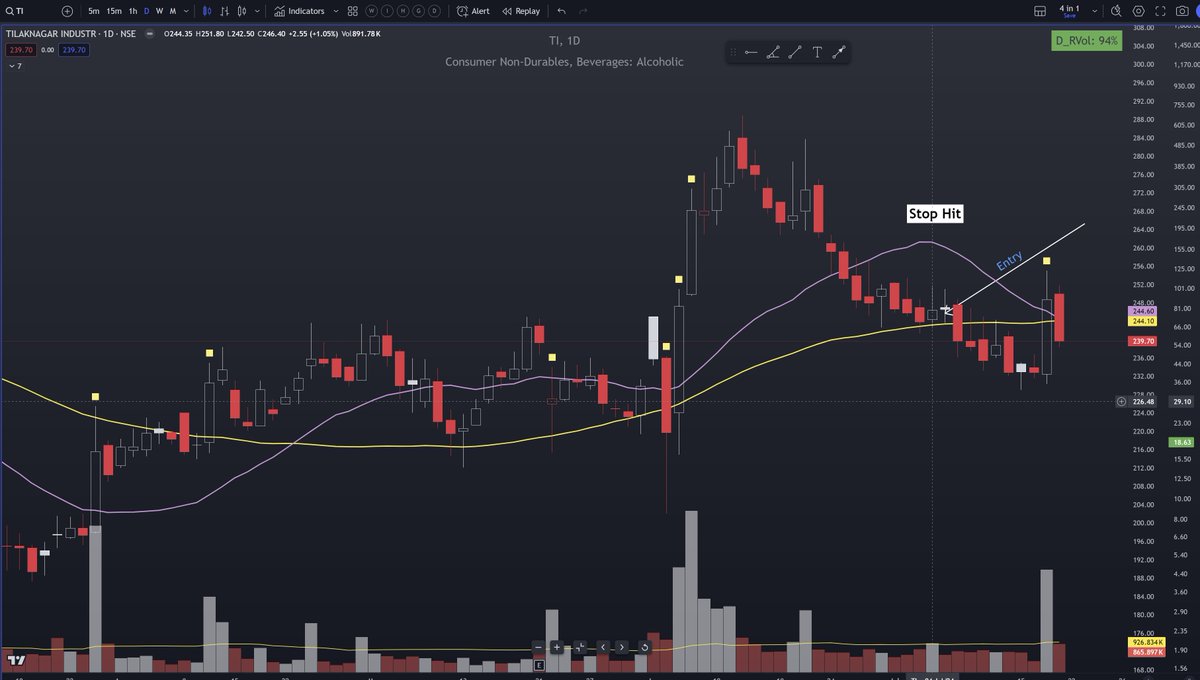Create a new Alert
The image size is (1200, 680).
point(473,11)
